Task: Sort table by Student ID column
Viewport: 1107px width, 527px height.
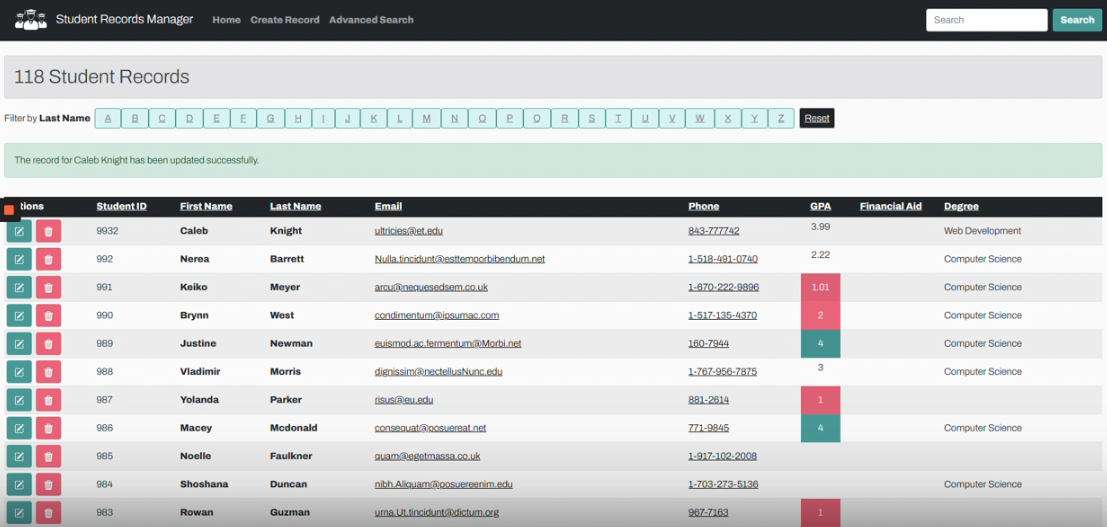Action: pyautogui.click(x=121, y=206)
